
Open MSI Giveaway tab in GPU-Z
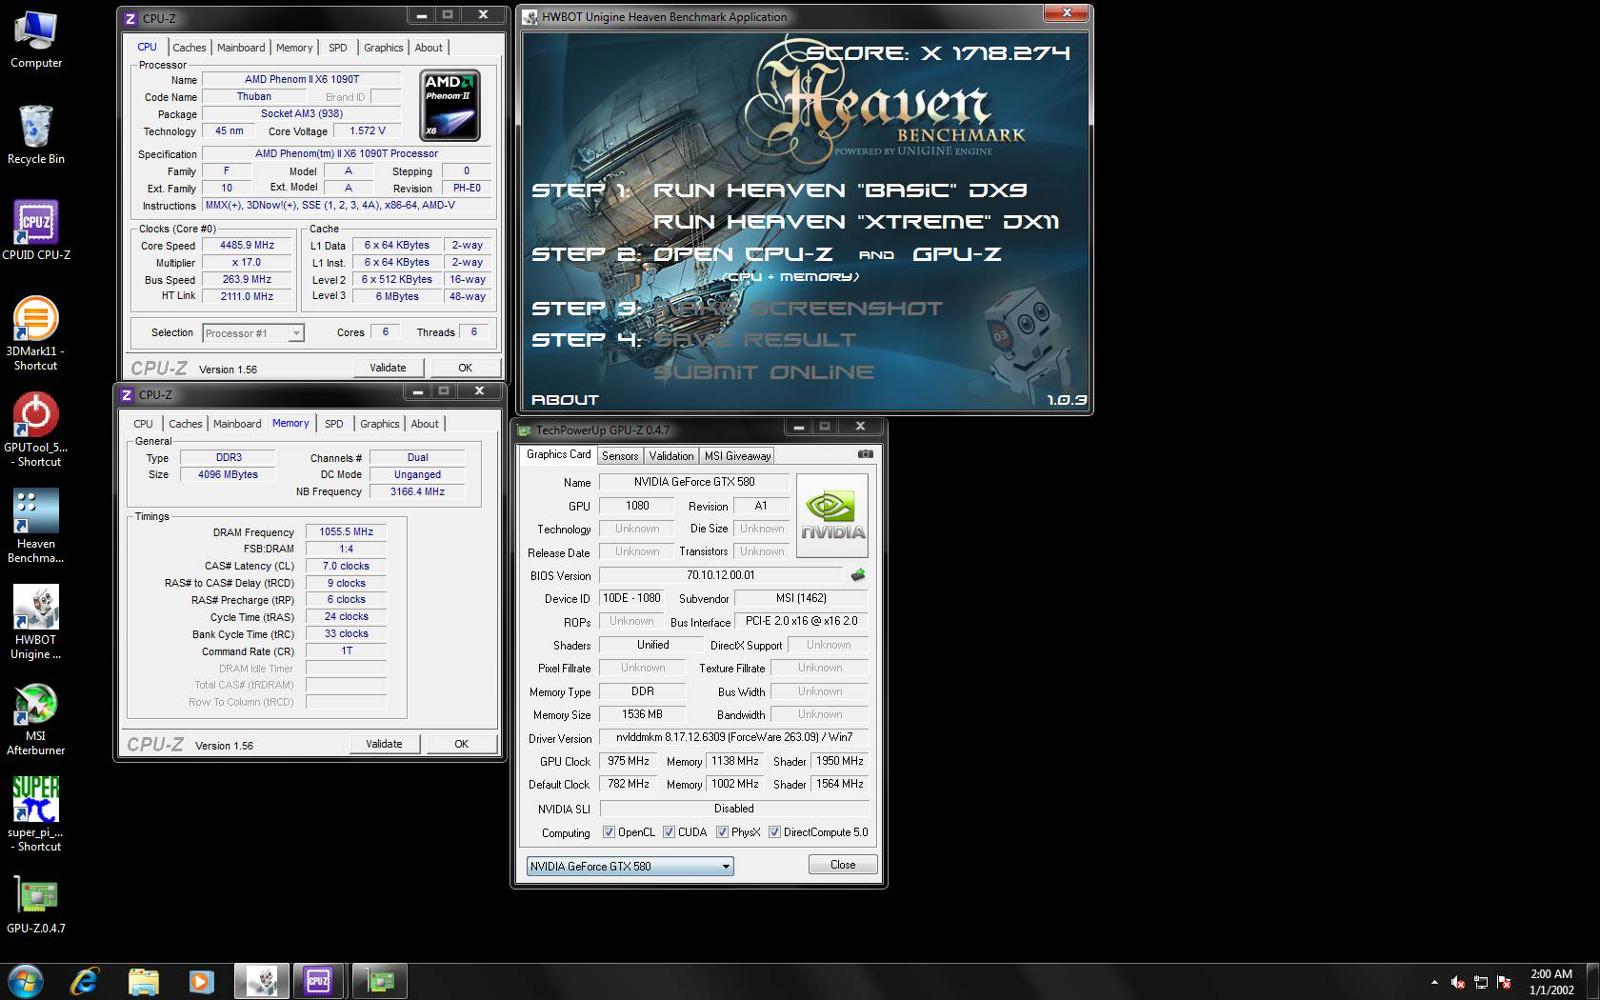[x=737, y=455]
